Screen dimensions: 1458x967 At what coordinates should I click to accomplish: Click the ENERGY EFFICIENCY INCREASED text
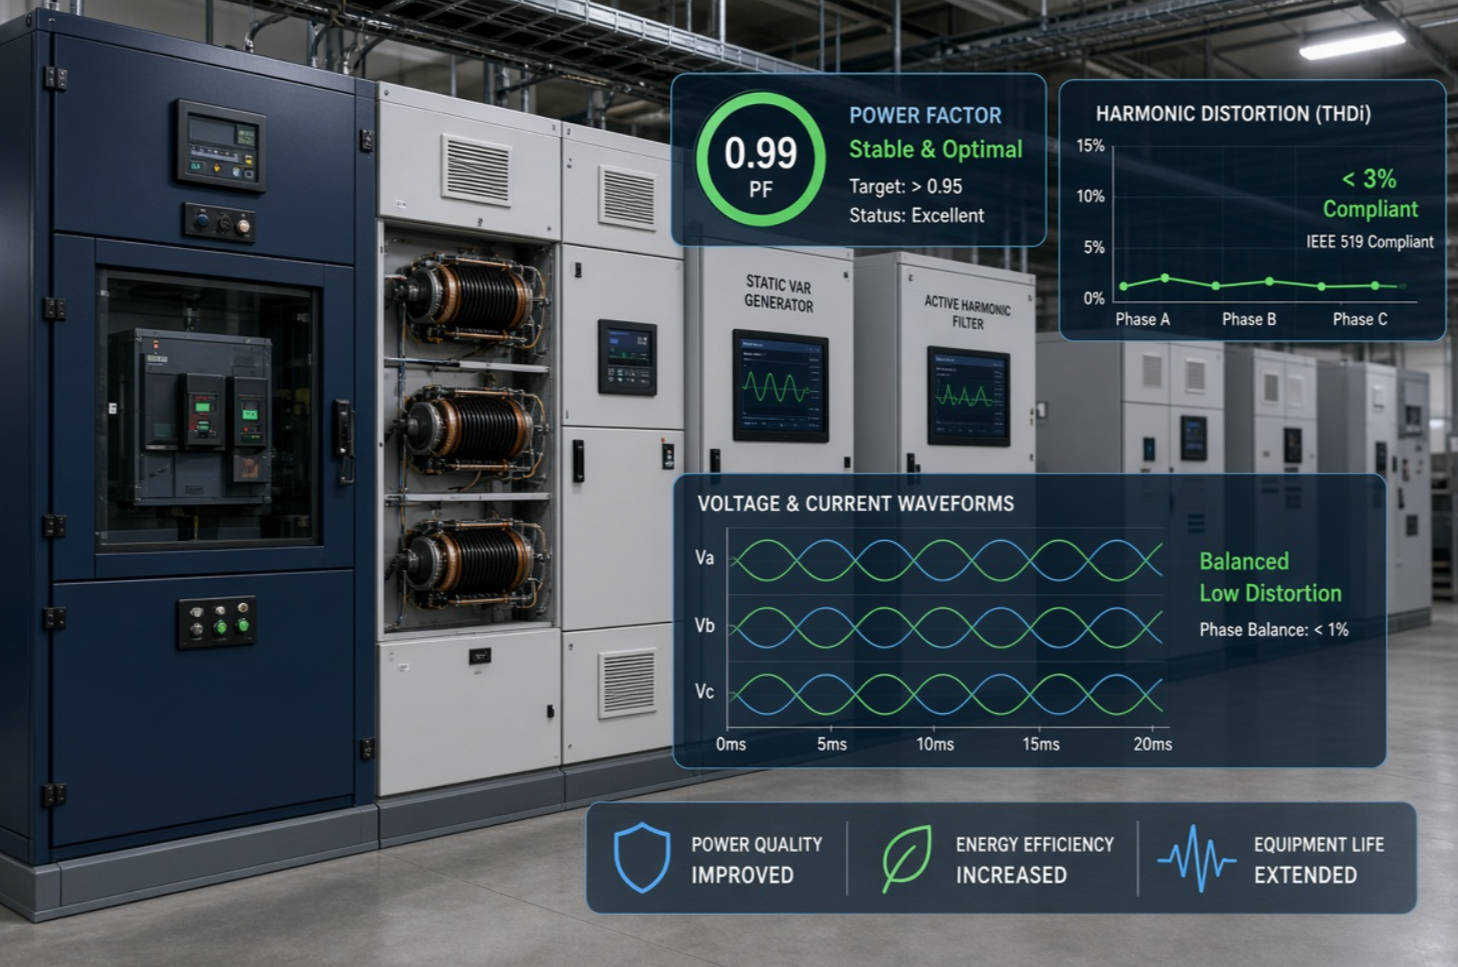coord(1035,860)
